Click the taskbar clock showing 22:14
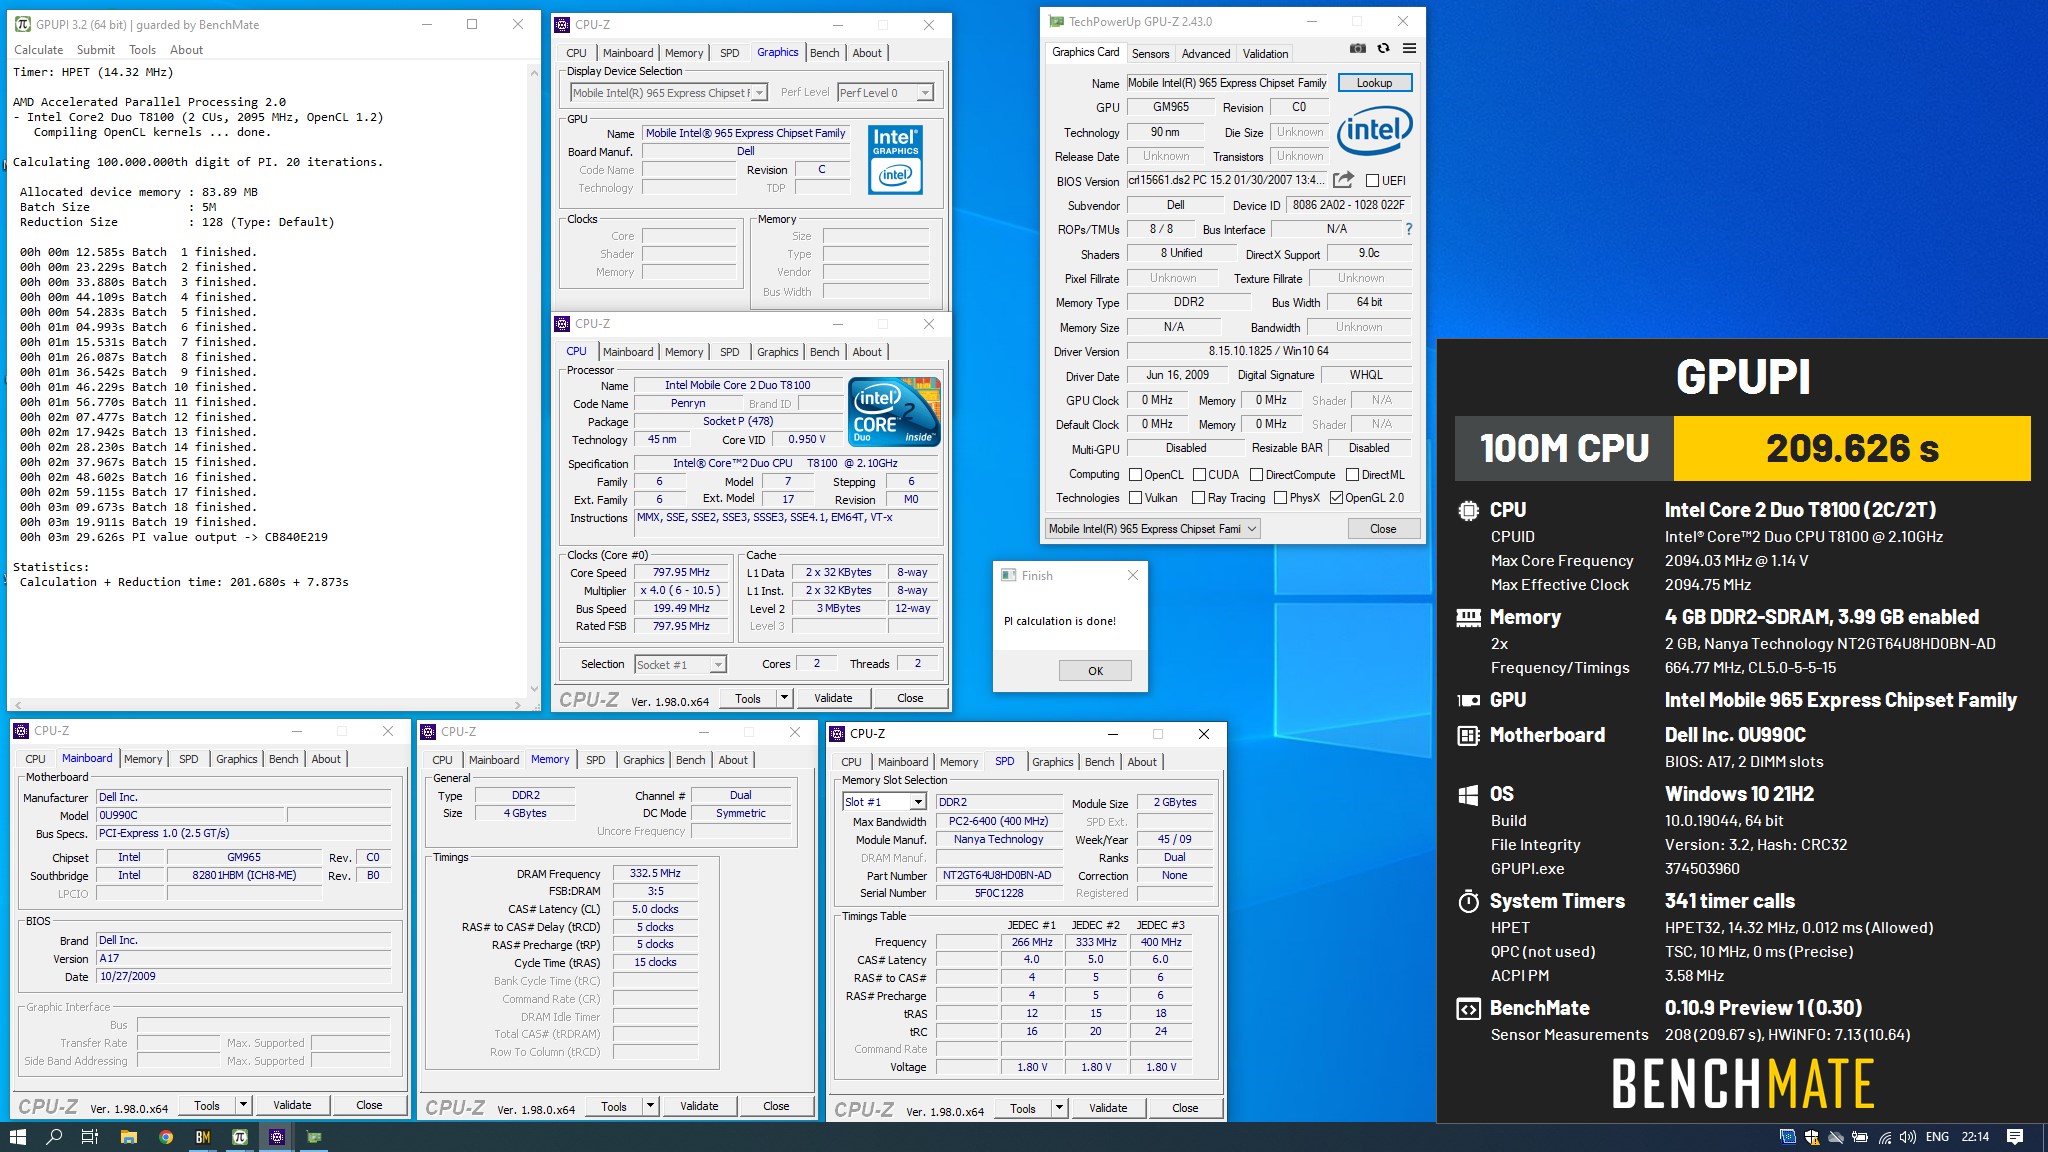The image size is (2048, 1152). point(1975,1137)
